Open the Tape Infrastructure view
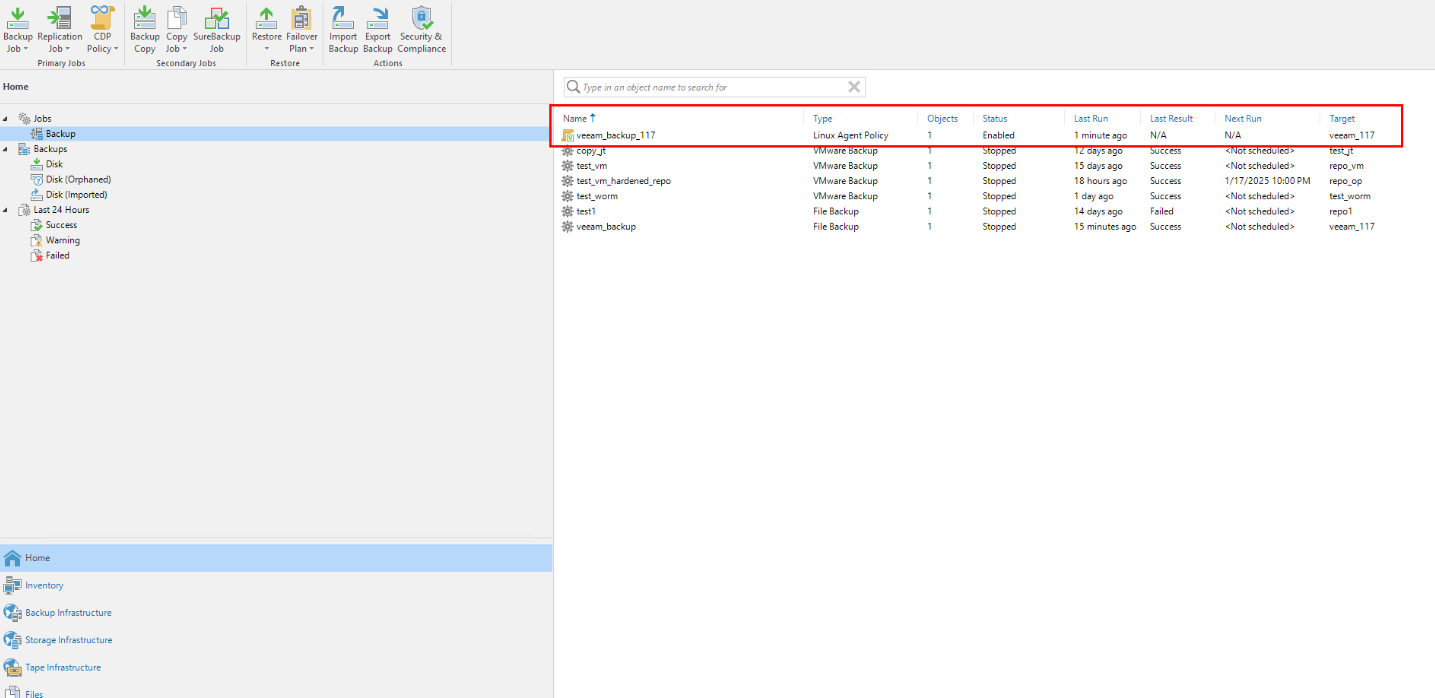This screenshot has height=698, width=1435. point(63,668)
